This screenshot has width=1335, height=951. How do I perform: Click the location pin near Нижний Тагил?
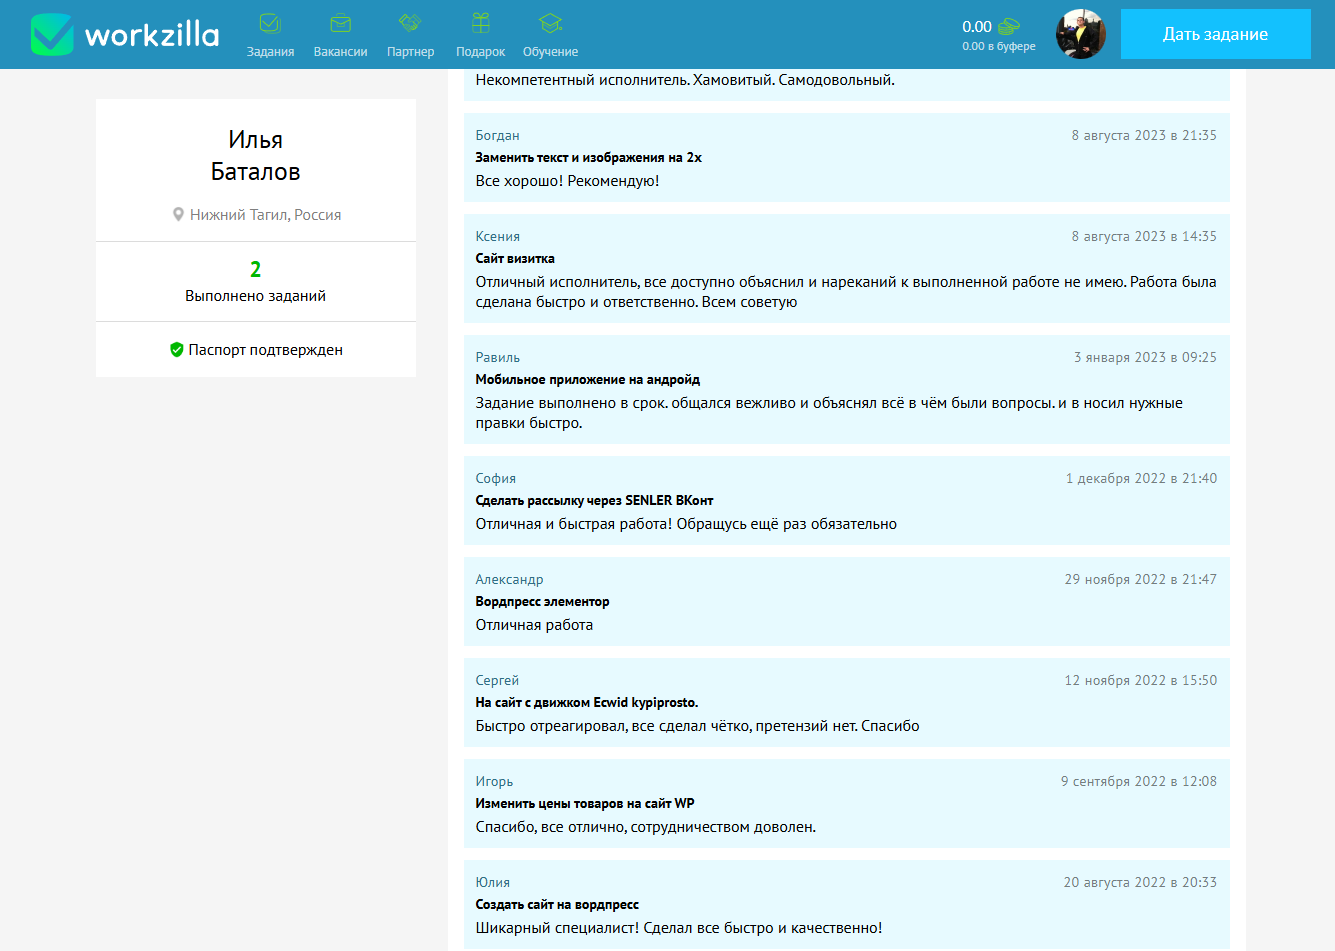[x=178, y=215]
